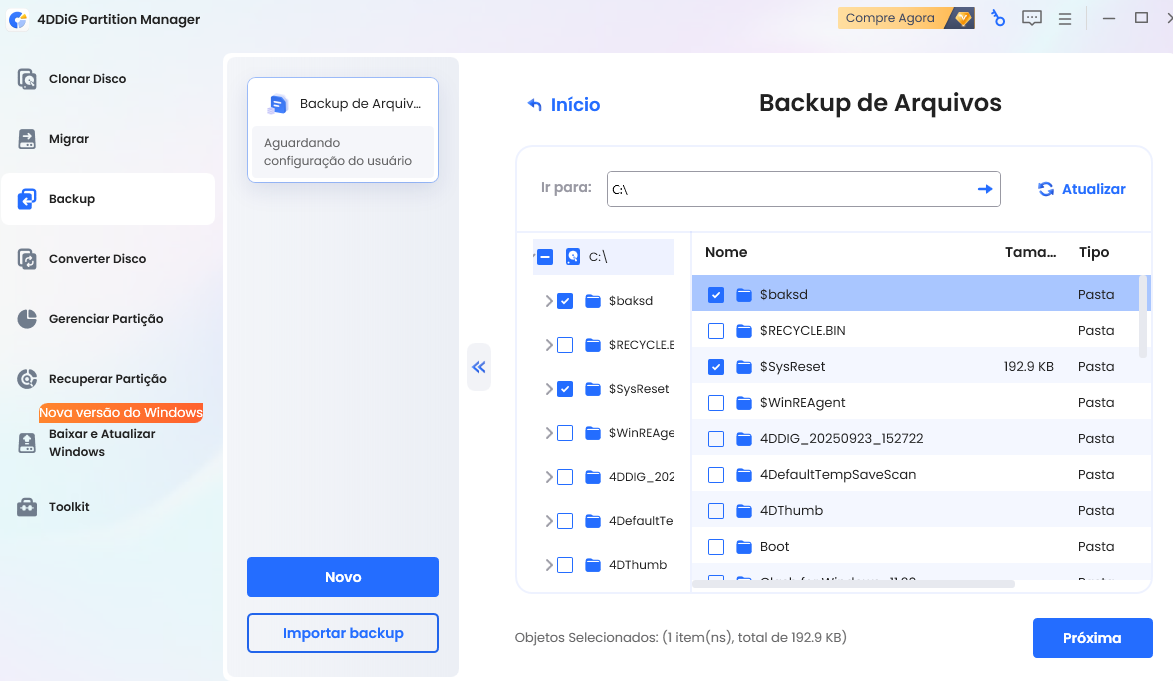Proceed by clicking Próxima
1173x681 pixels.
pyautogui.click(x=1092, y=637)
